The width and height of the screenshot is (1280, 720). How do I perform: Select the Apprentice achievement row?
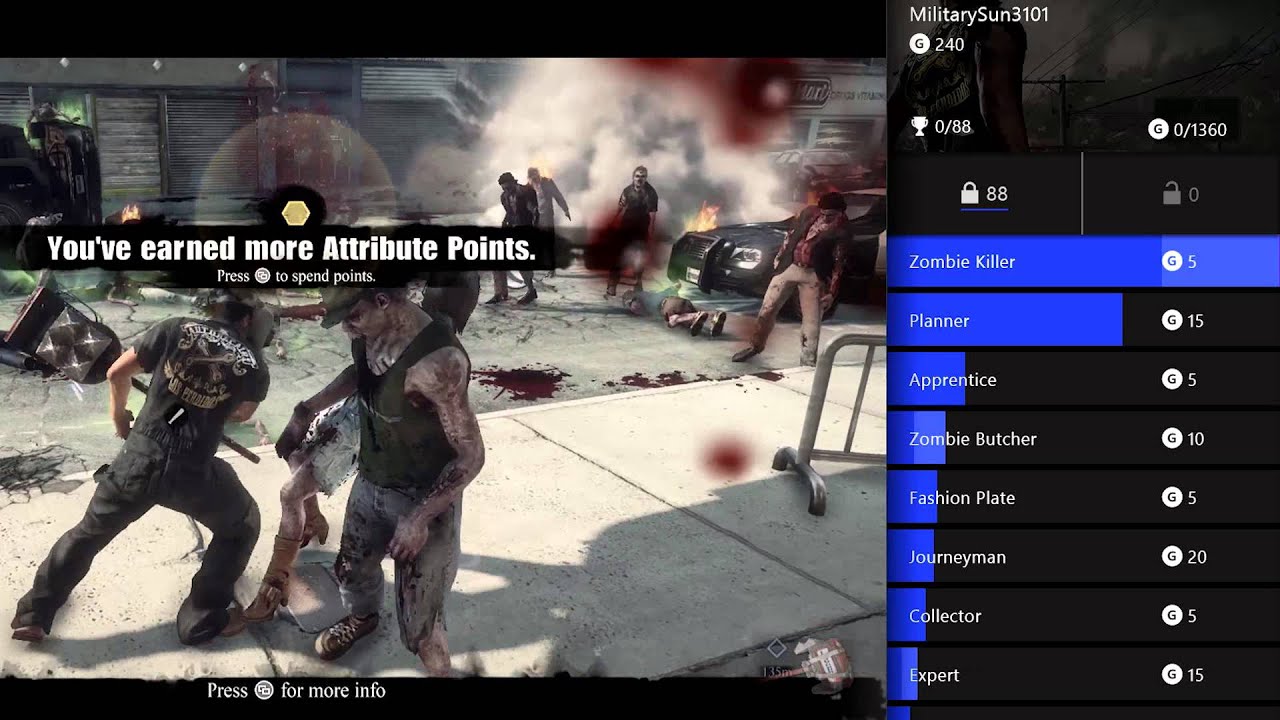click(x=1084, y=380)
